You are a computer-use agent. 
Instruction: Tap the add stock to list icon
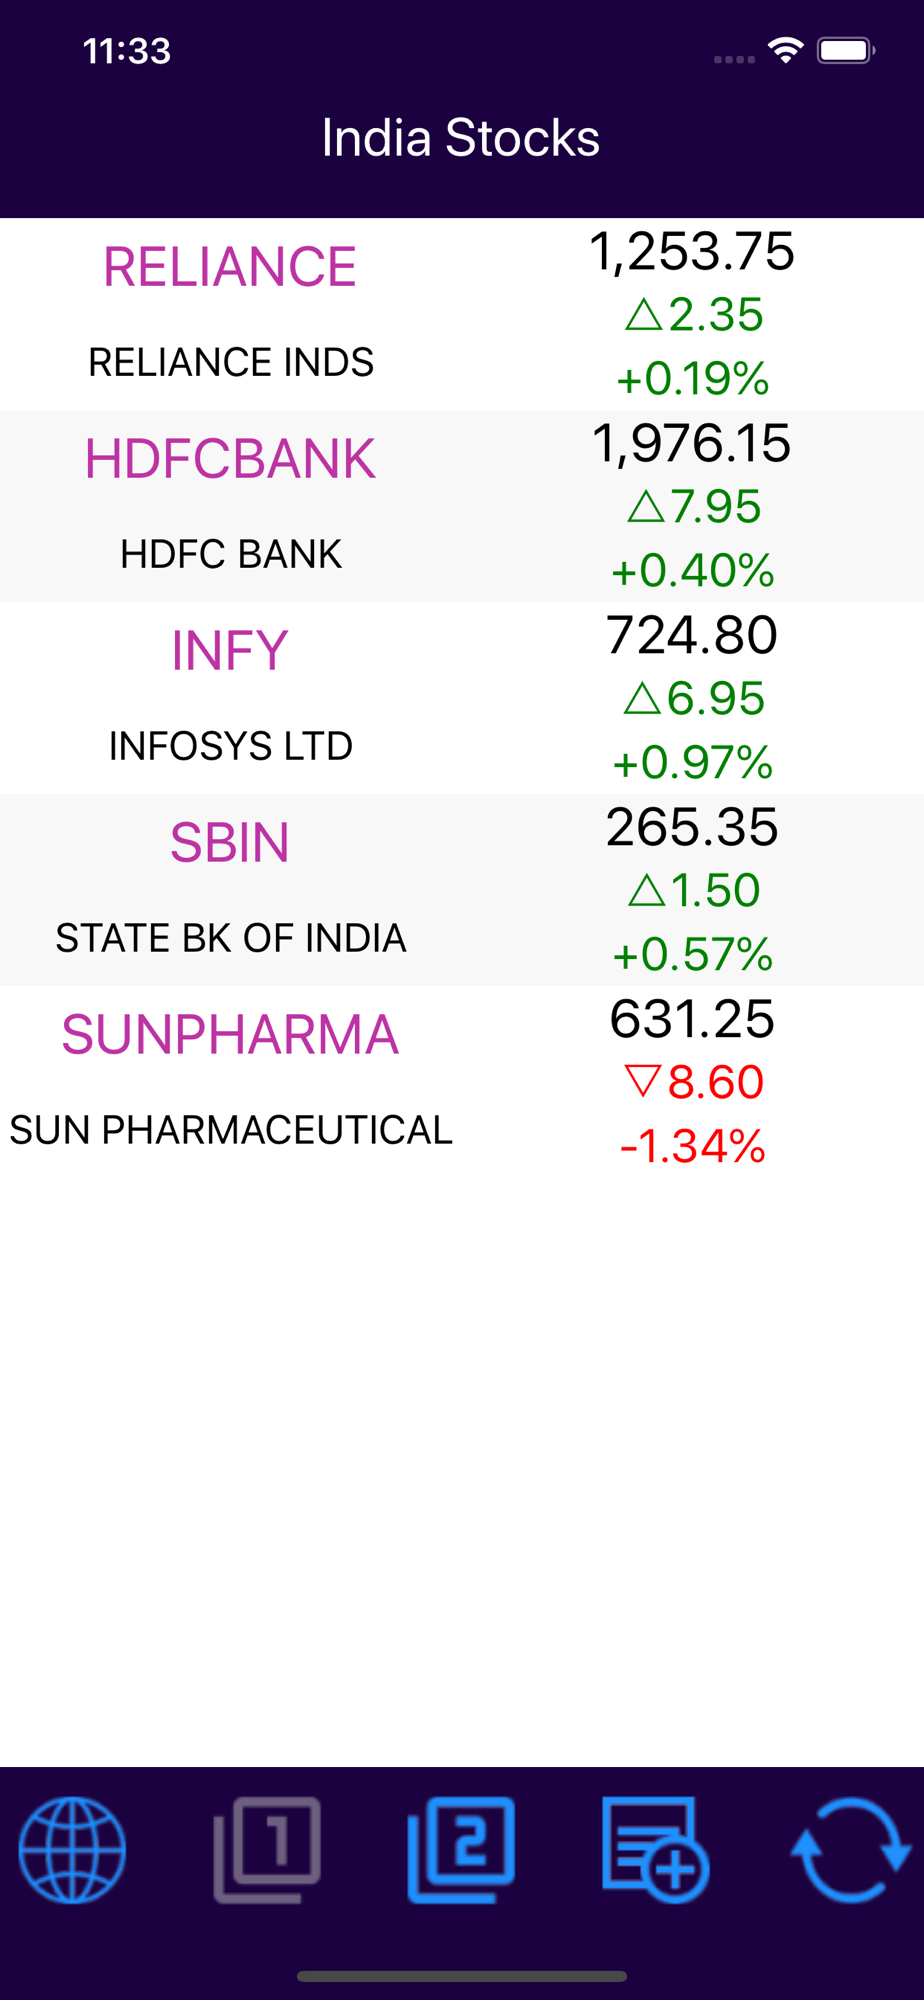click(x=655, y=1849)
